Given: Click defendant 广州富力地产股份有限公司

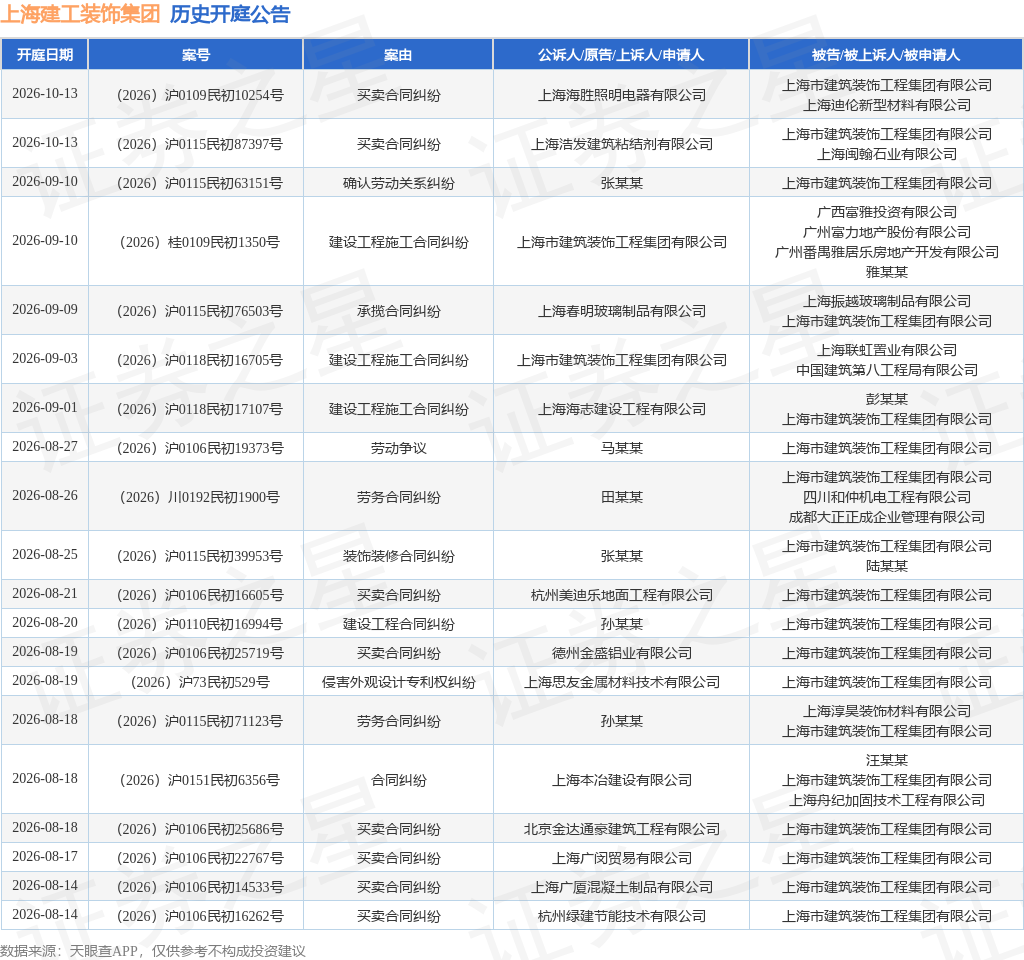Looking at the screenshot, I should click(x=887, y=232).
